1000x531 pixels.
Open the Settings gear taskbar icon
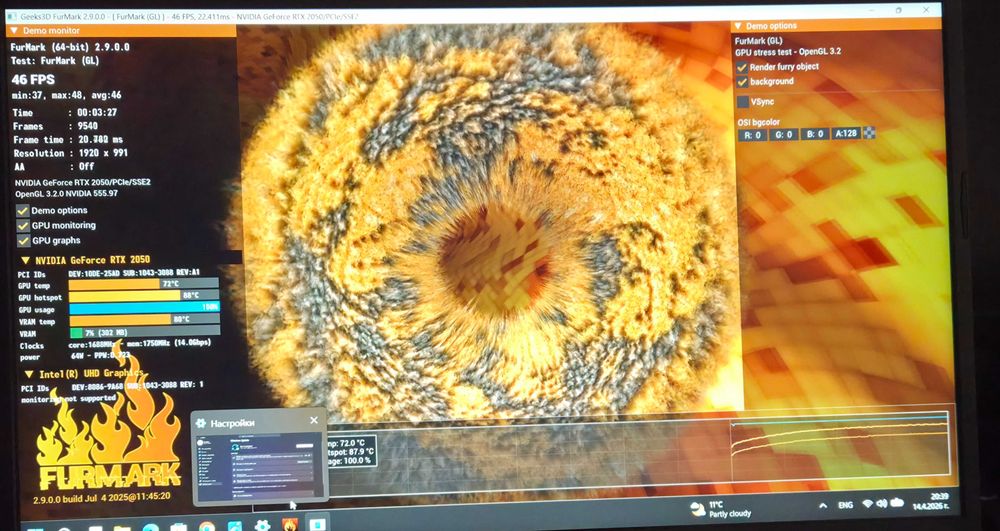(262, 525)
